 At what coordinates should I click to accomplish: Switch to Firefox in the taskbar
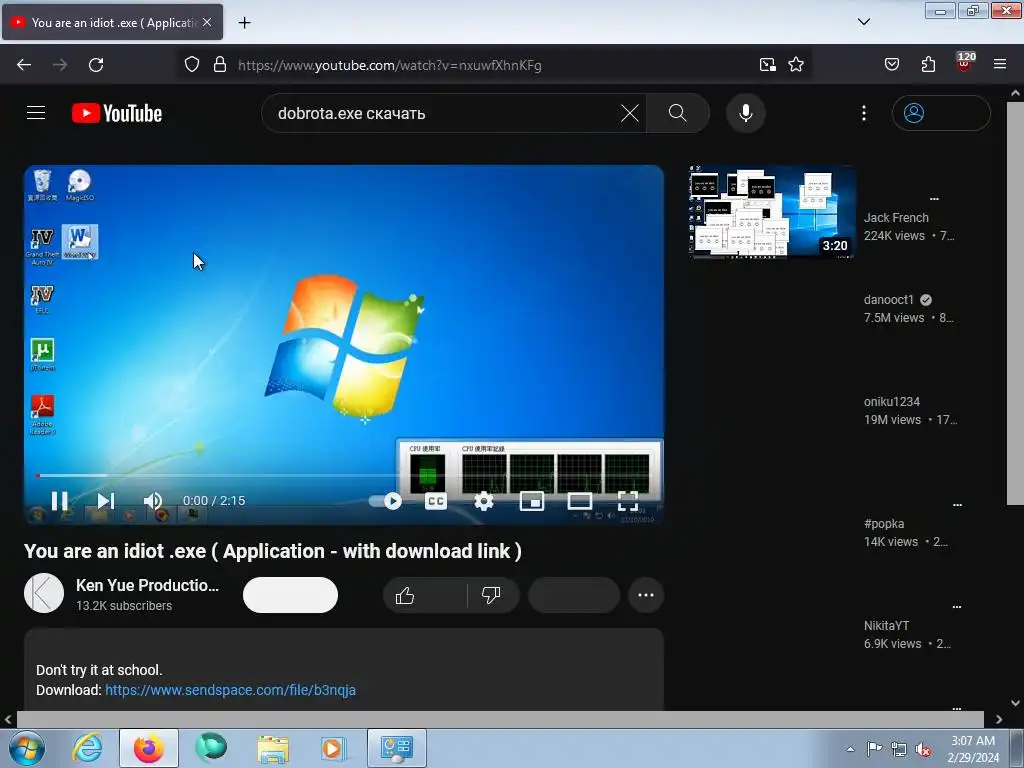pyautogui.click(x=149, y=748)
